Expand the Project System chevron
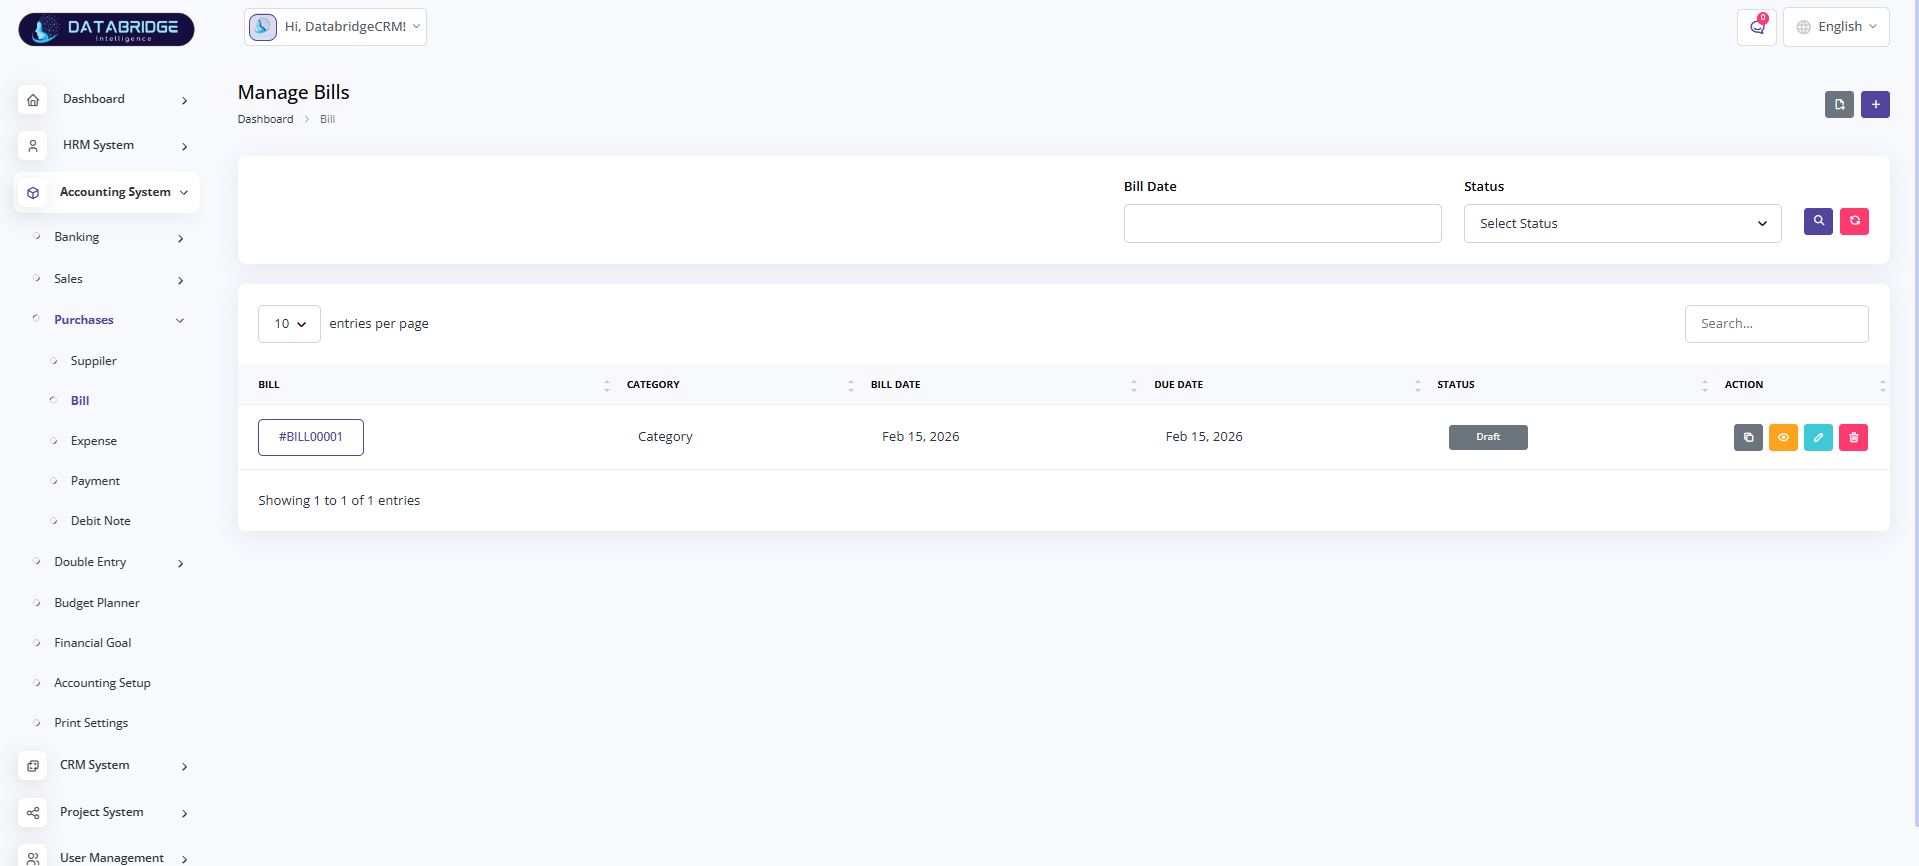The width and height of the screenshot is (1919, 866). (x=184, y=814)
